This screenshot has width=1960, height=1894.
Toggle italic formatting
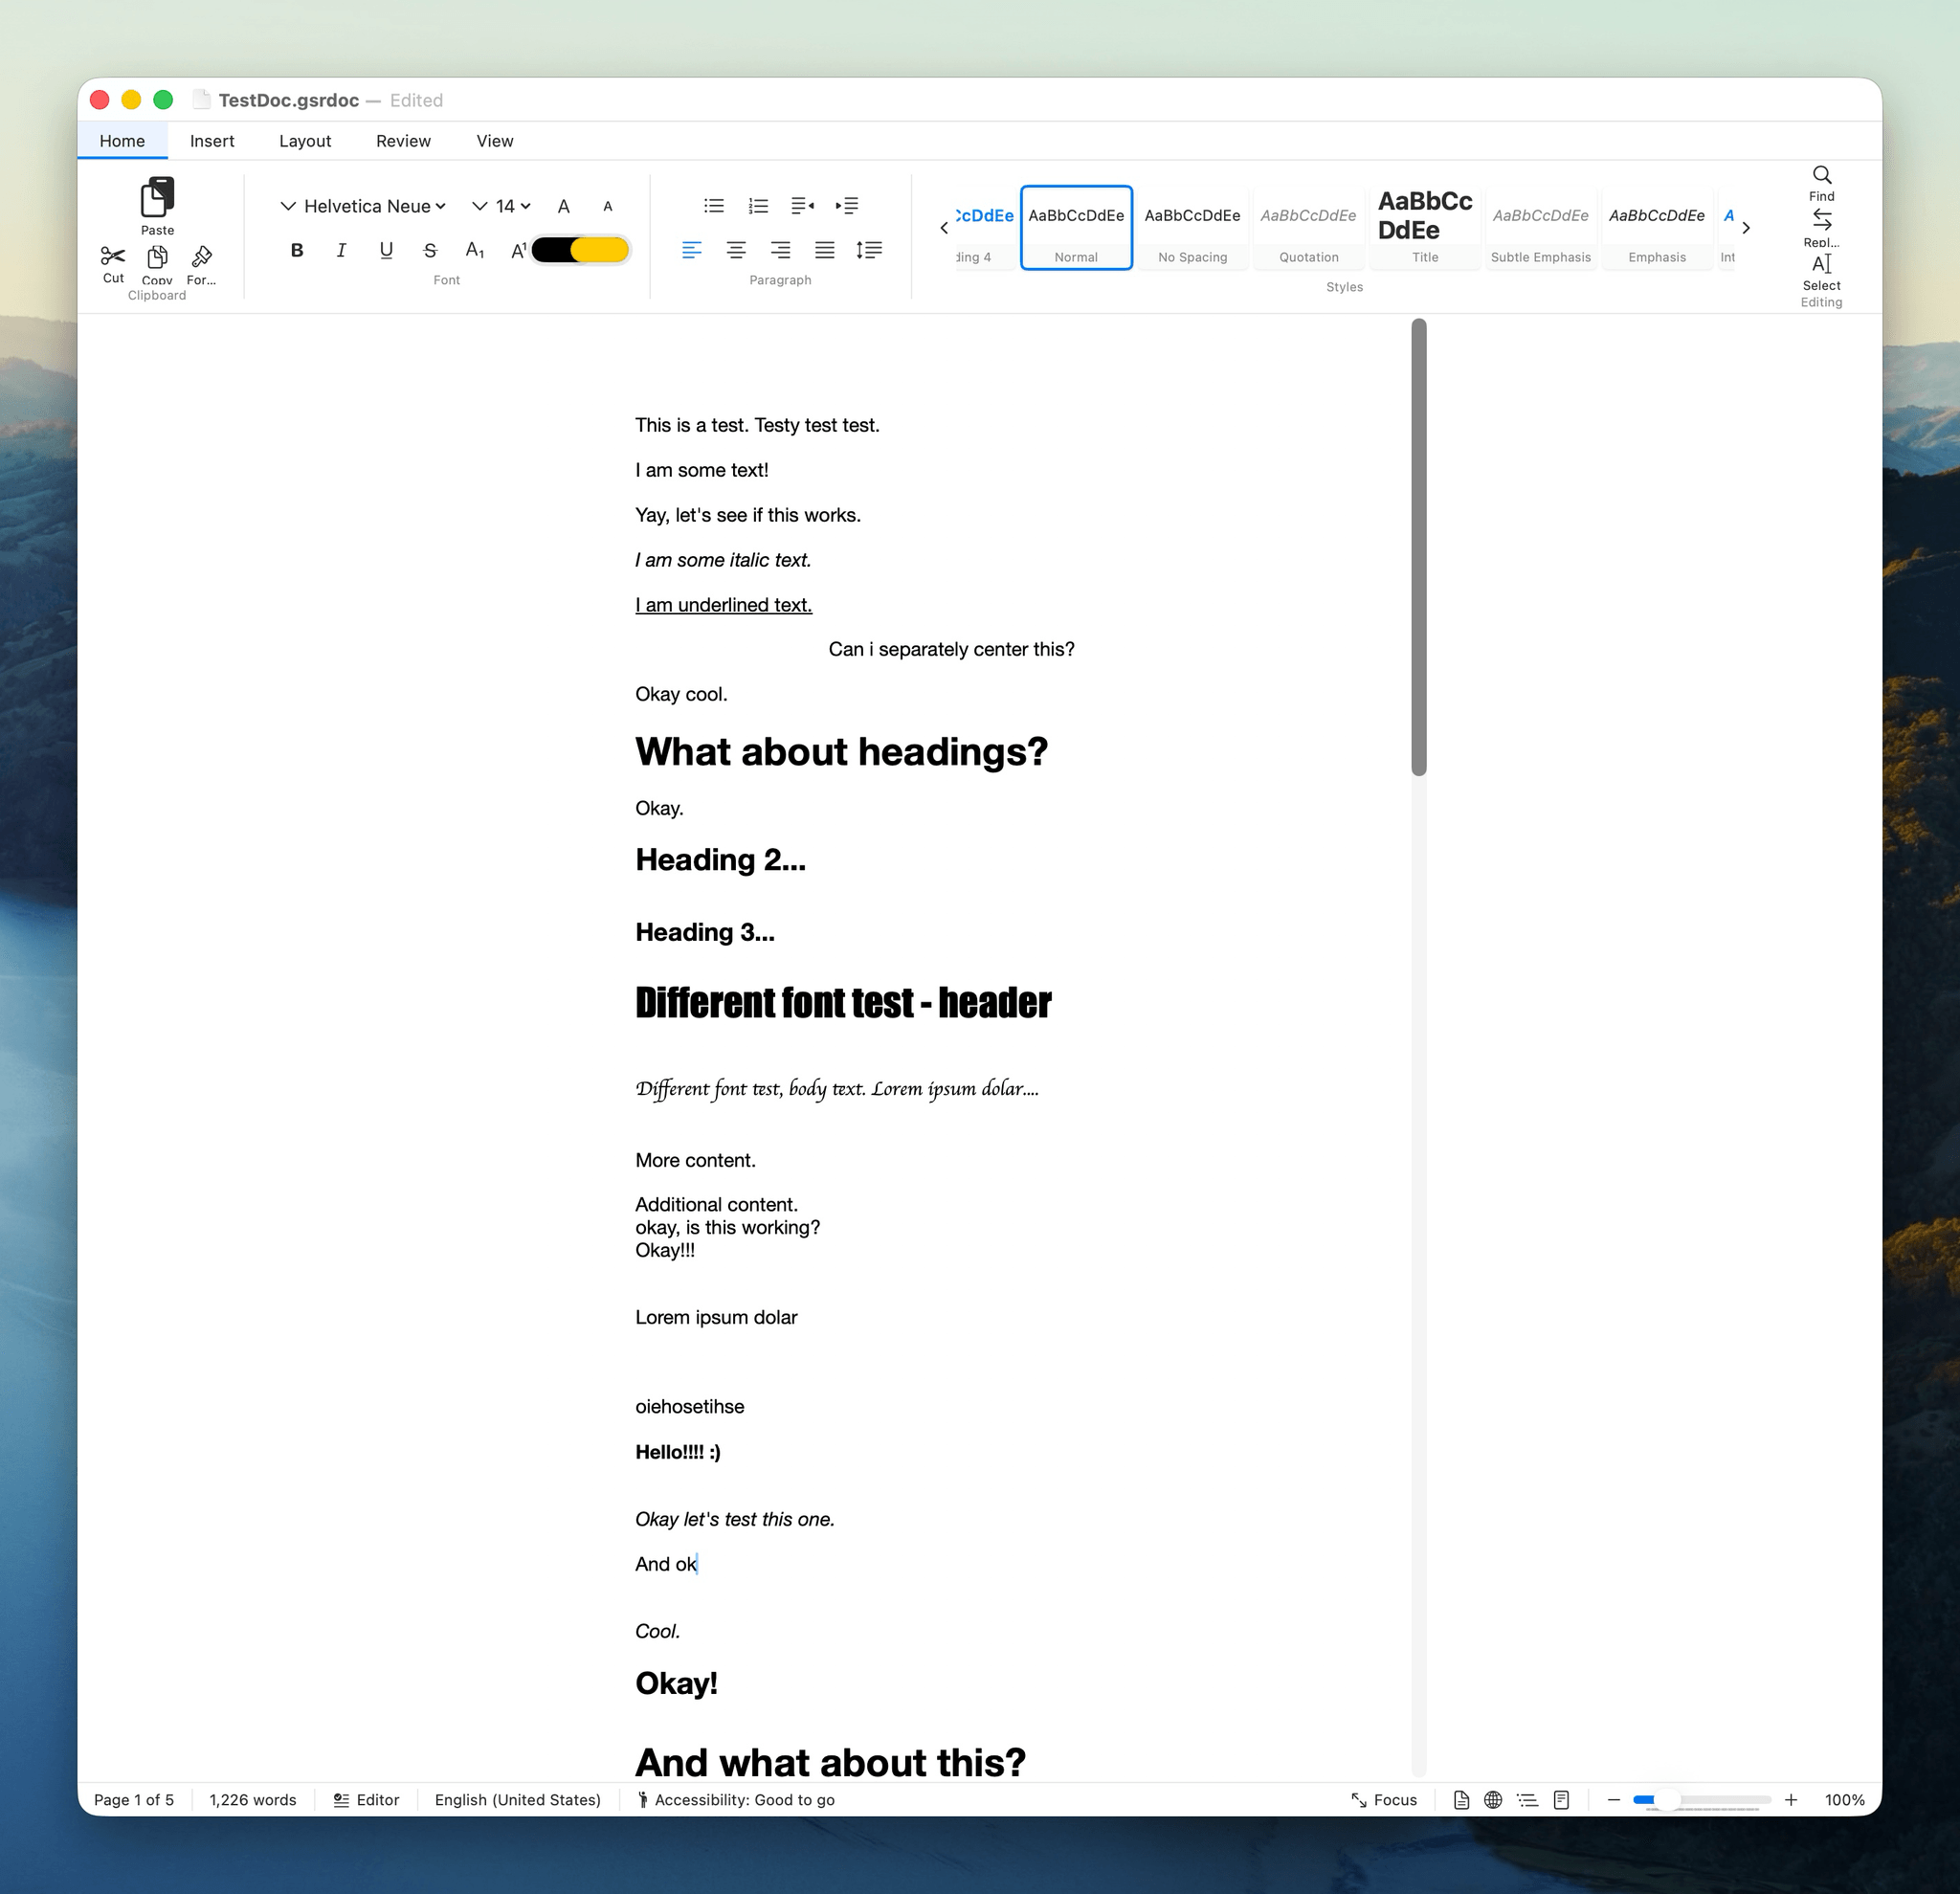(x=341, y=250)
